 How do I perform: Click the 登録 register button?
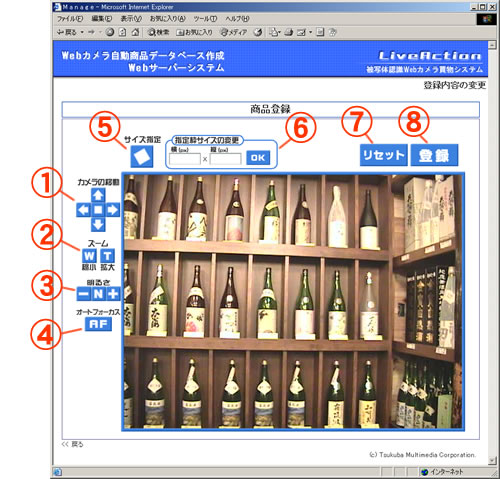coord(434,155)
